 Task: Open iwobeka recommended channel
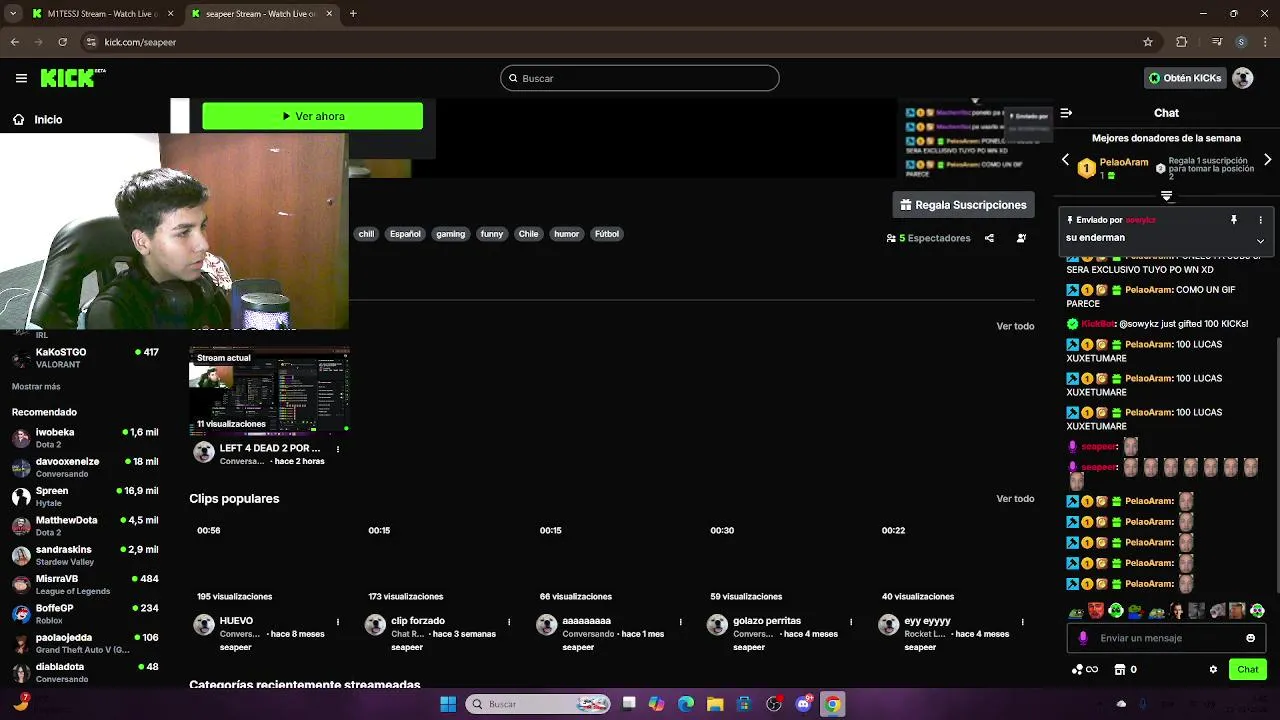[x=85, y=438]
